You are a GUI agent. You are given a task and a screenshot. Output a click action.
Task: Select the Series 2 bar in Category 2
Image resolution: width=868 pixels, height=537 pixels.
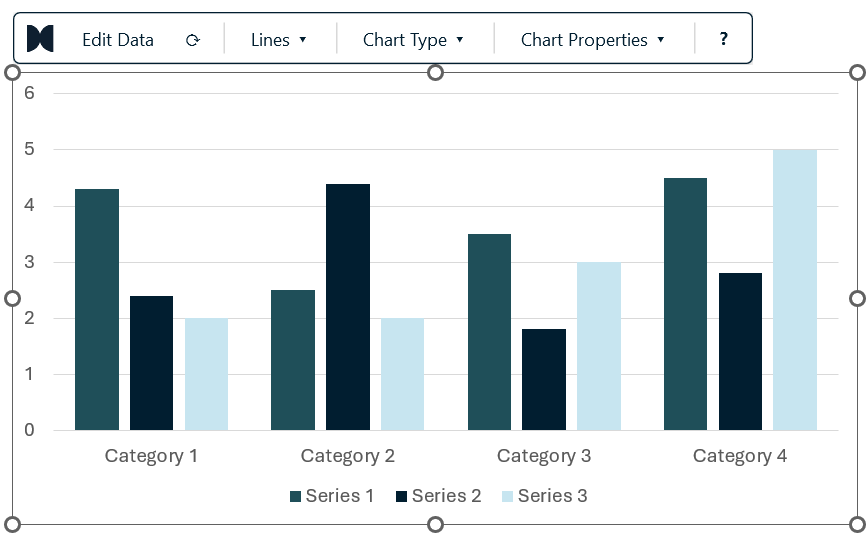(x=348, y=307)
